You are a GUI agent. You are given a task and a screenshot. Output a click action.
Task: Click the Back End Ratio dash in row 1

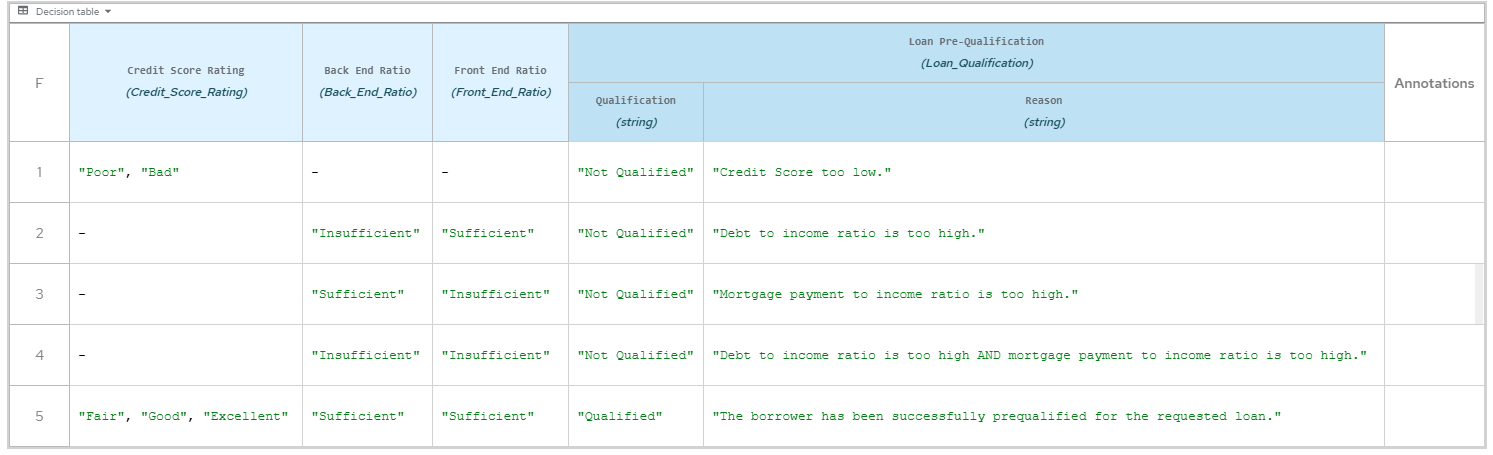coord(367,172)
